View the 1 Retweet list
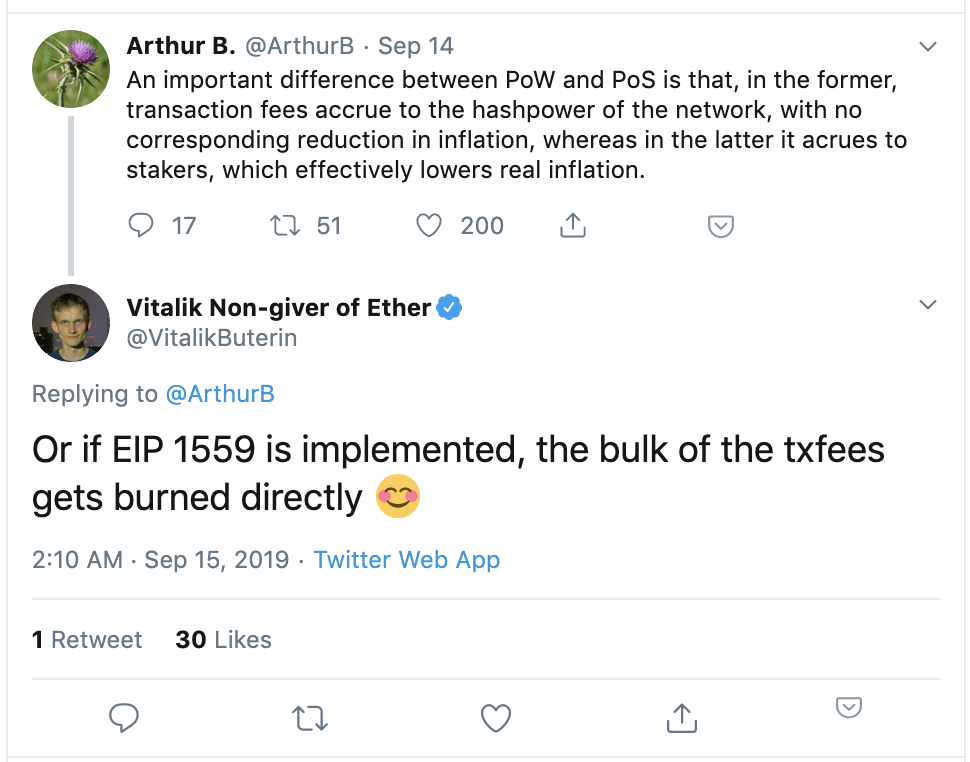Screen dimensions: 970x762 click(x=87, y=640)
